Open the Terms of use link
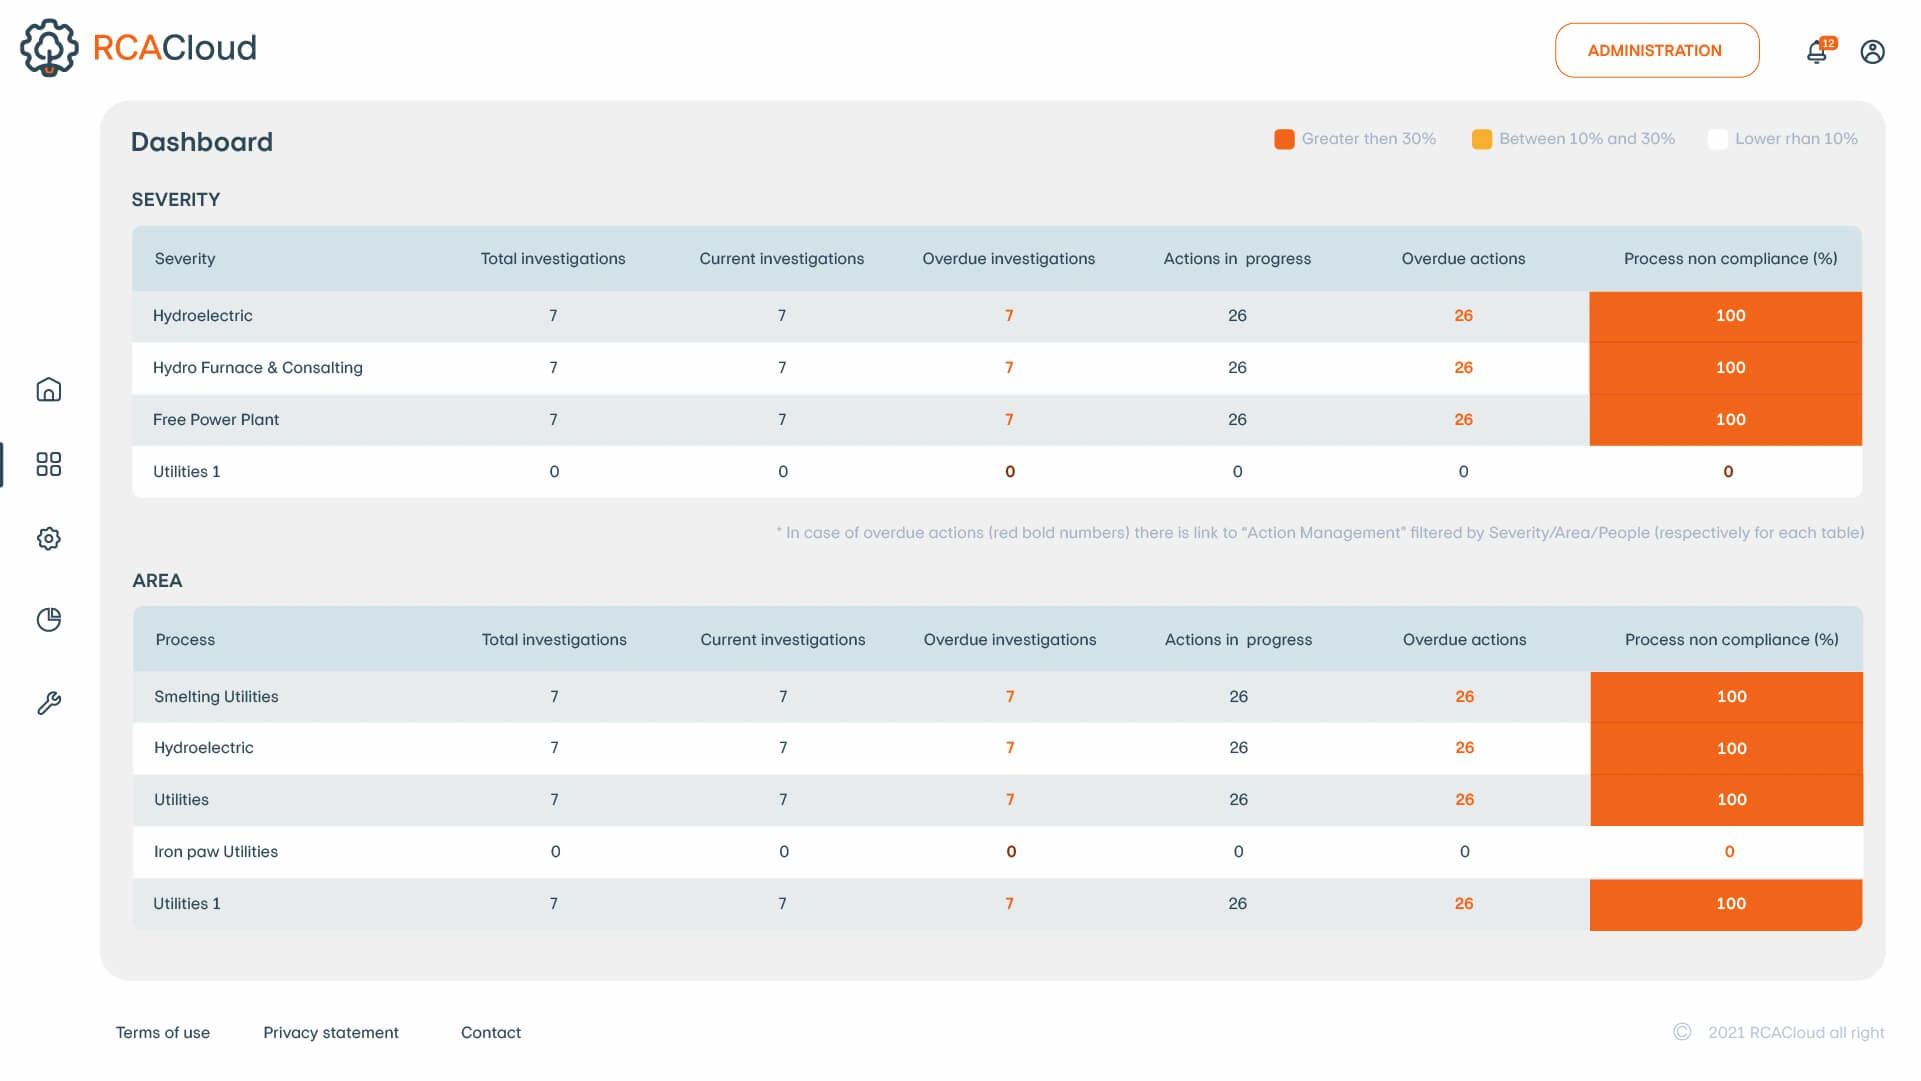This screenshot has height=1081, width=1921. click(162, 1033)
